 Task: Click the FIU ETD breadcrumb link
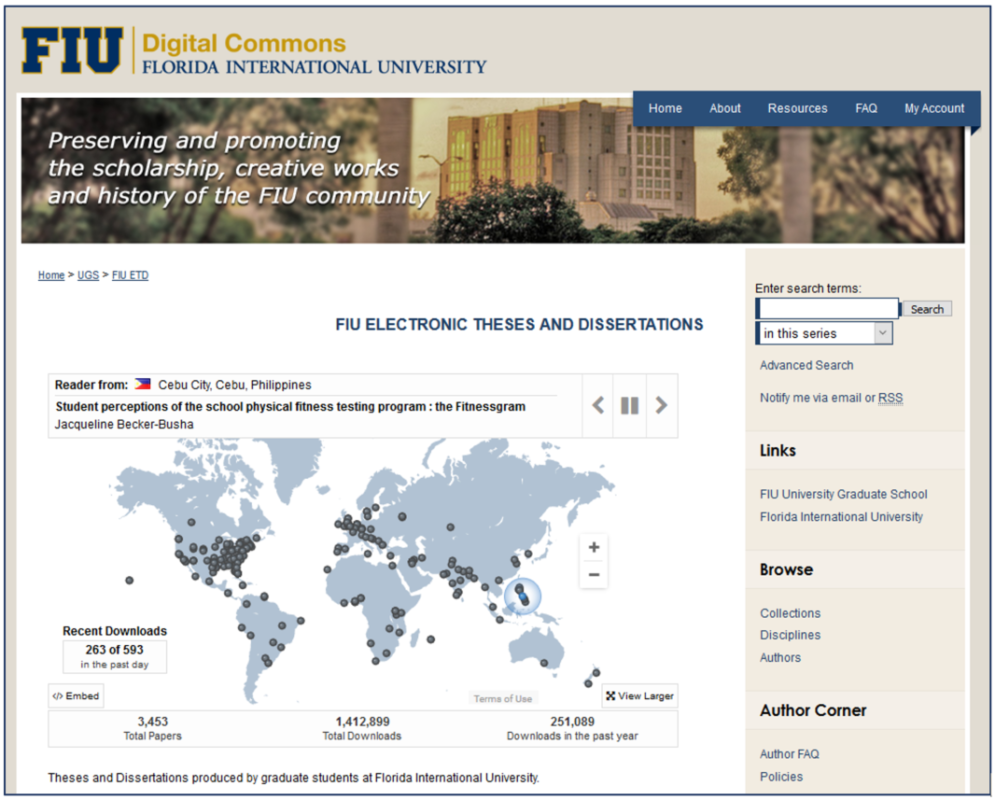point(130,275)
